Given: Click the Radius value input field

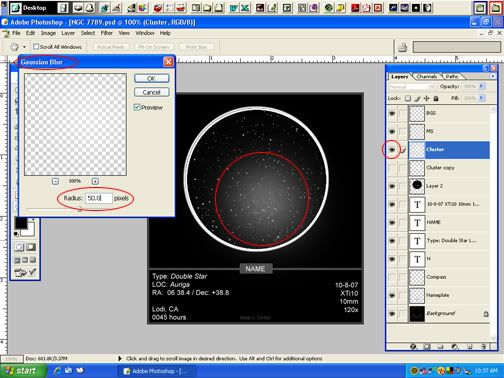Looking at the screenshot, I should pos(99,198).
